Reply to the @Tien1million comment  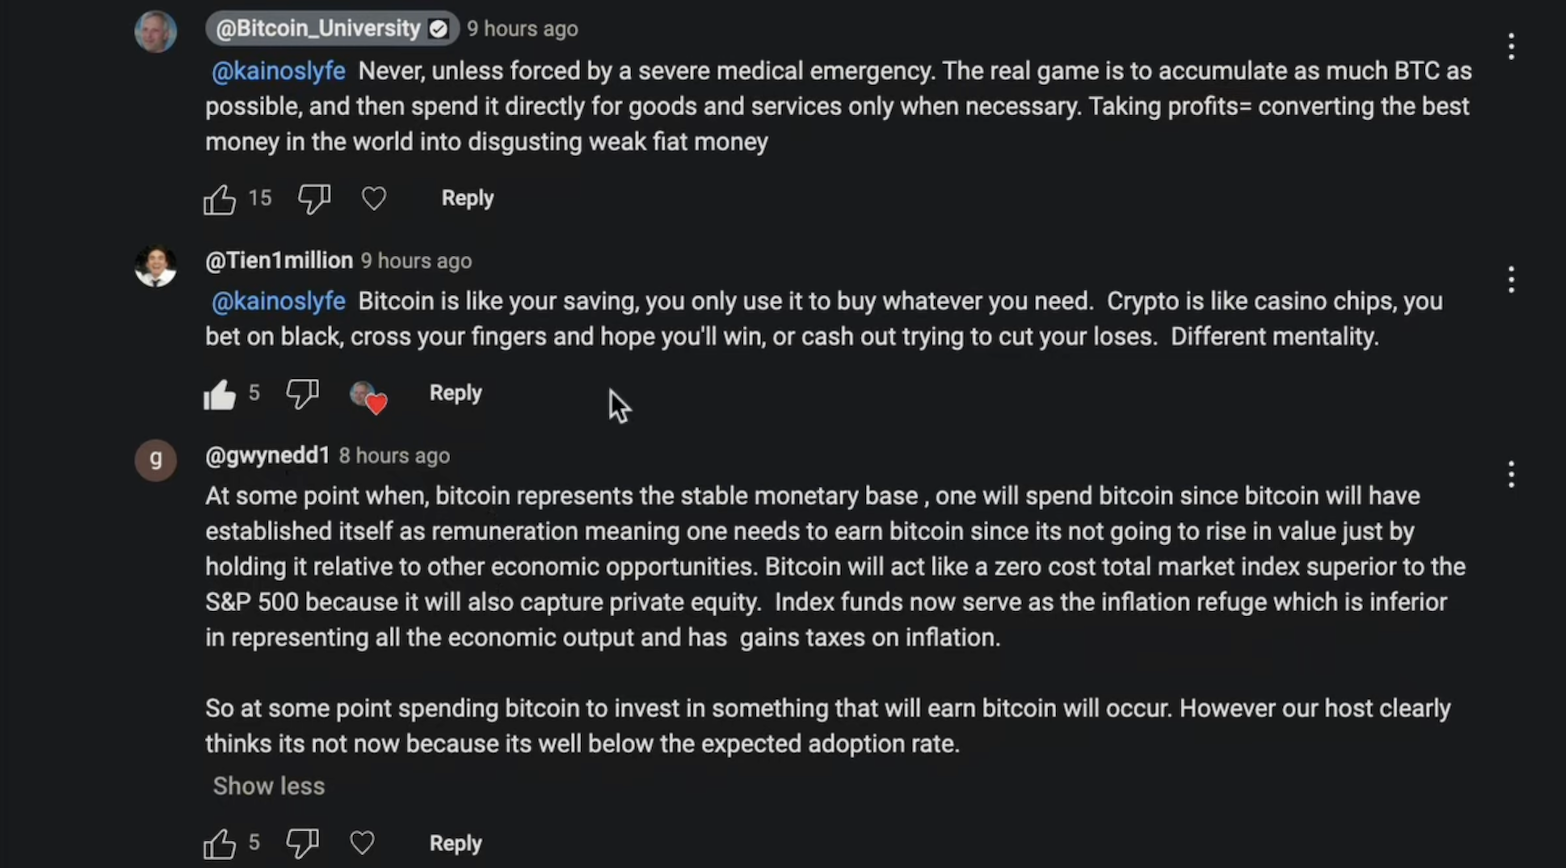[455, 393]
